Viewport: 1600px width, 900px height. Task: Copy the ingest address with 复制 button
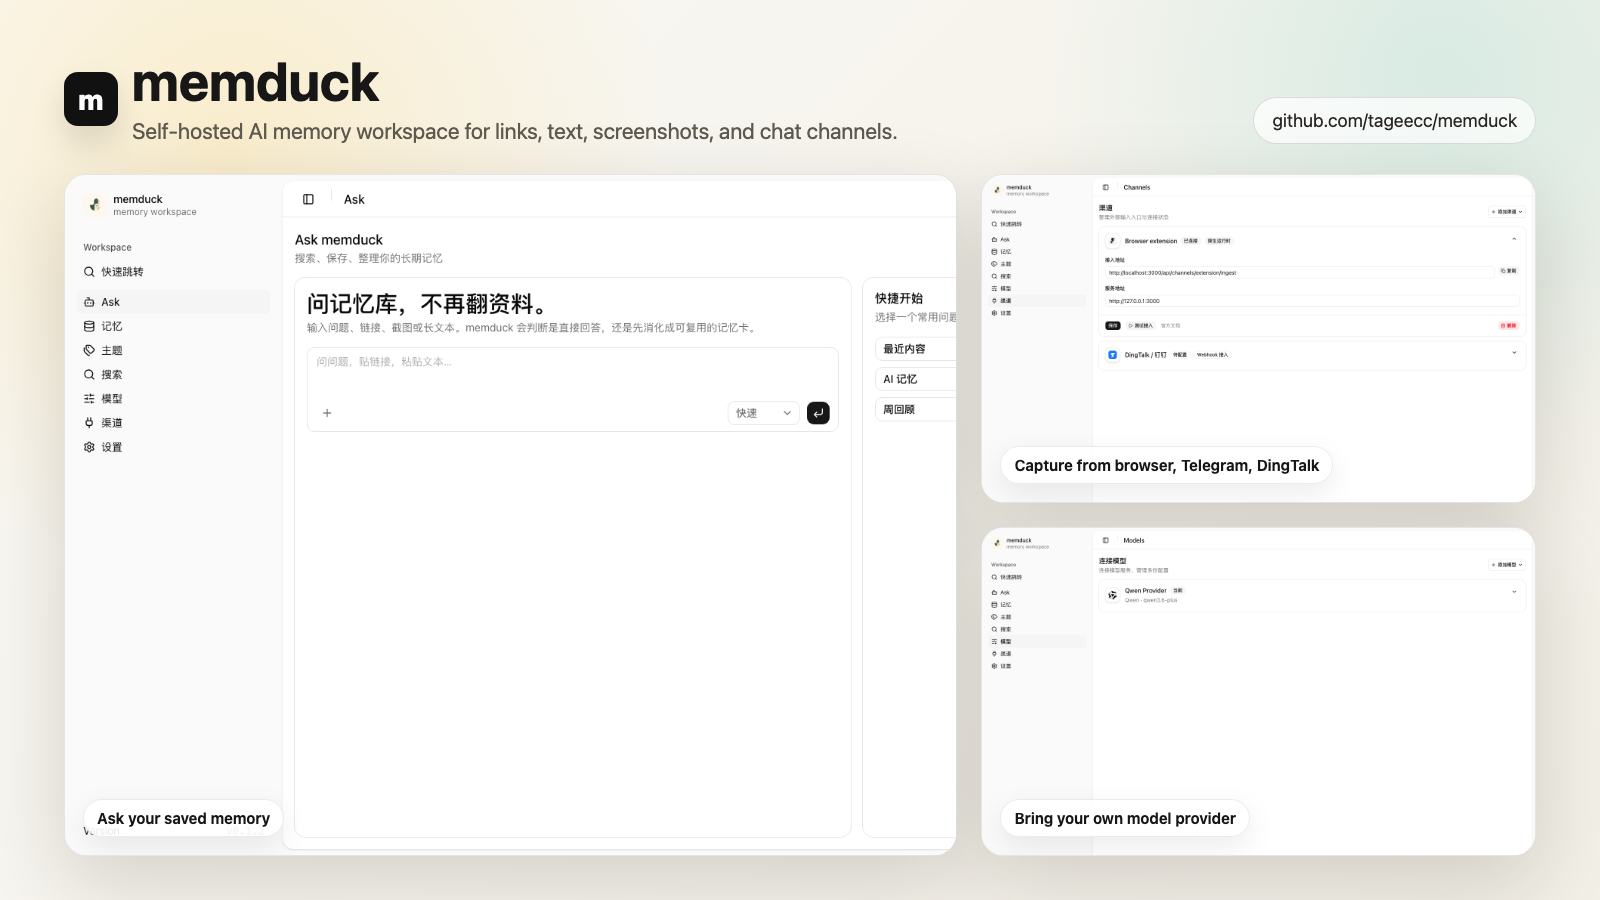click(1509, 271)
